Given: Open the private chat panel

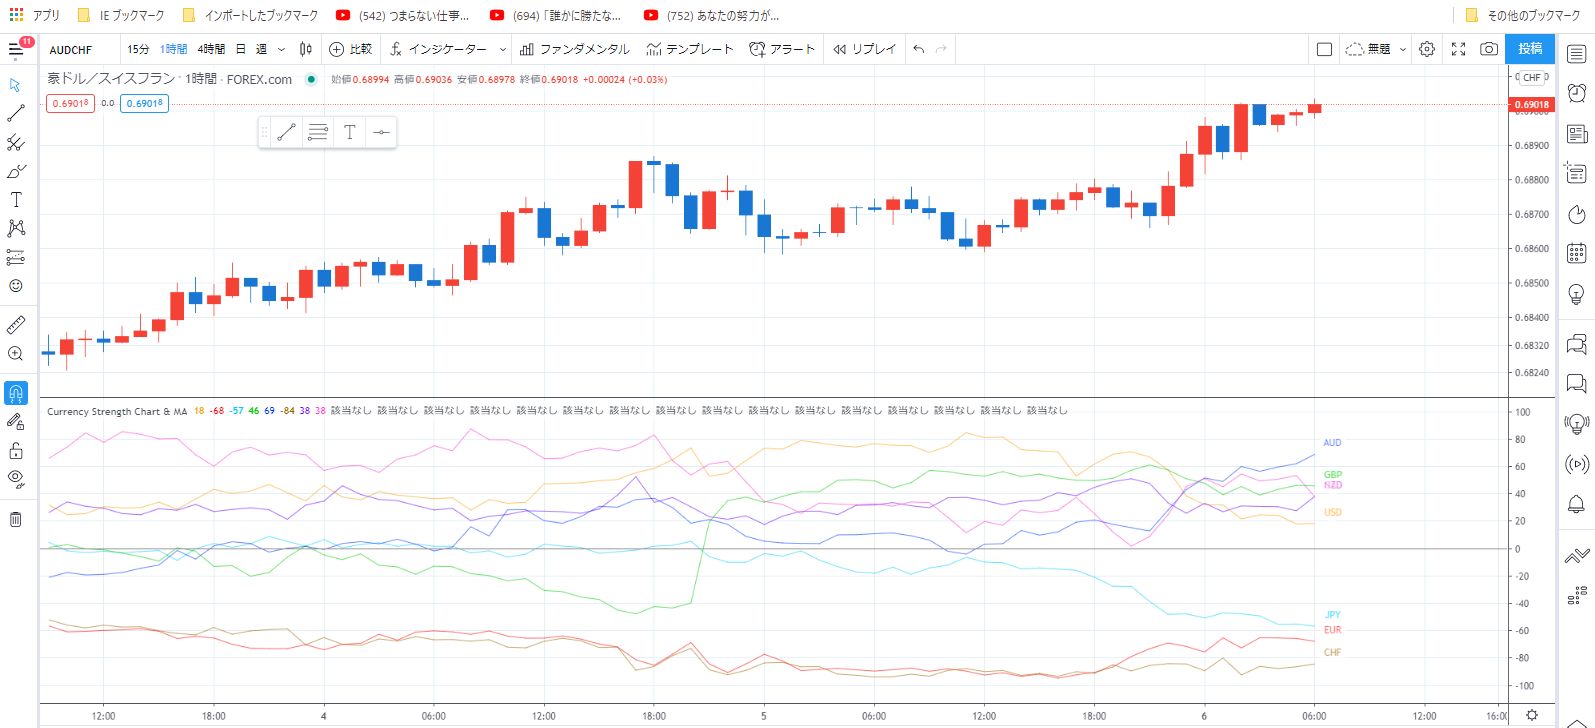Looking at the screenshot, I should [1577, 383].
